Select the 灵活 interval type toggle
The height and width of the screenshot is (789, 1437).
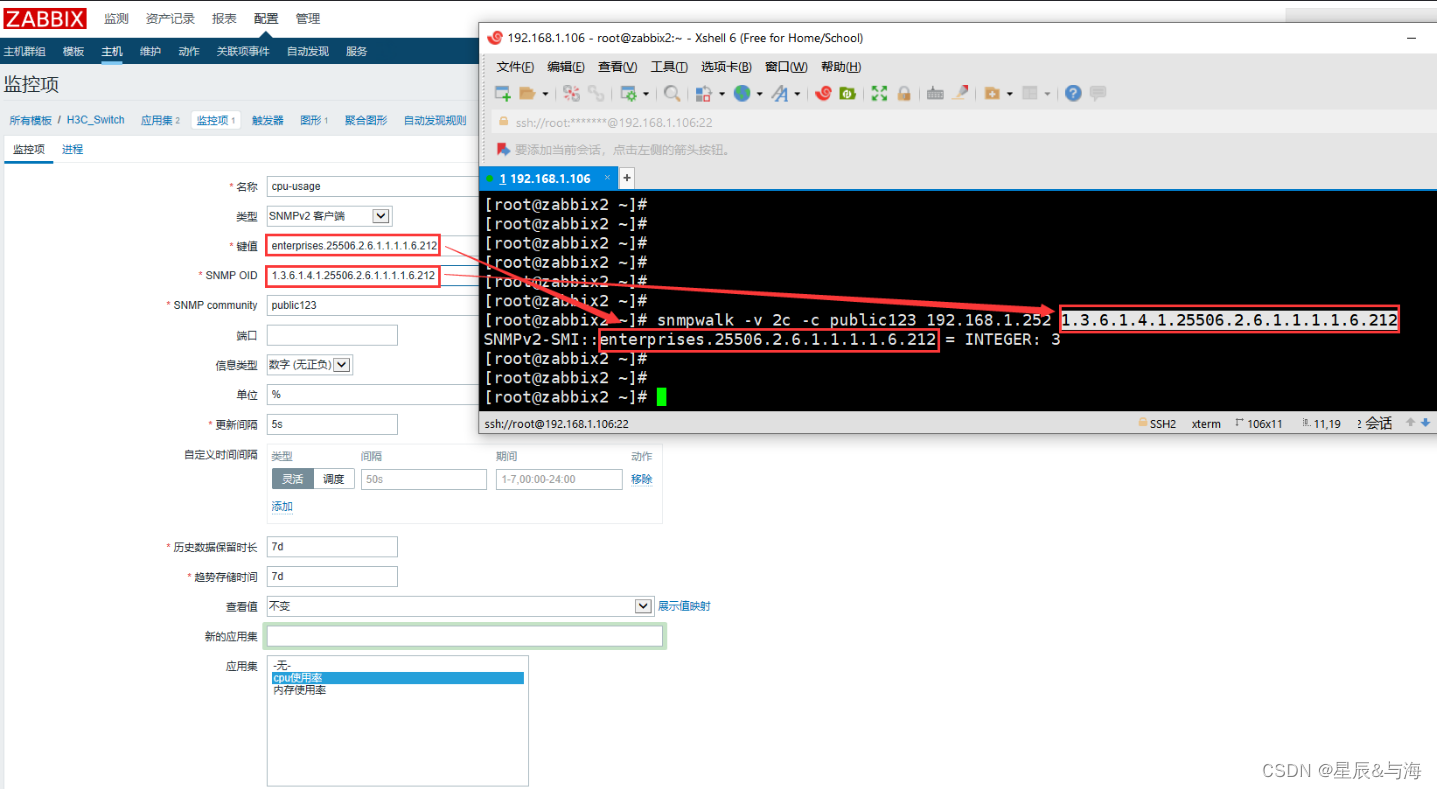click(x=292, y=479)
